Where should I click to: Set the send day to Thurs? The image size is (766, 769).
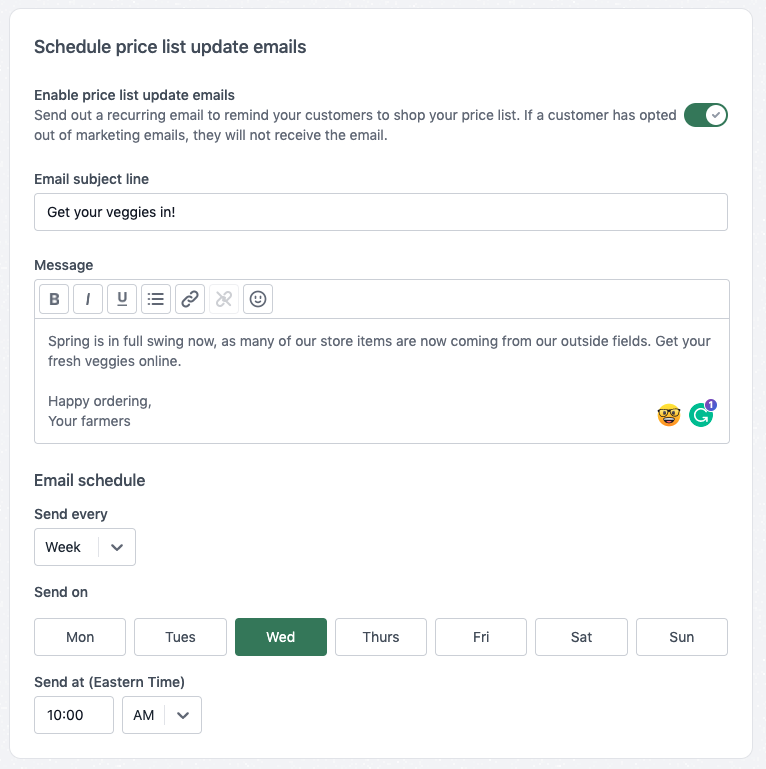[x=381, y=637]
